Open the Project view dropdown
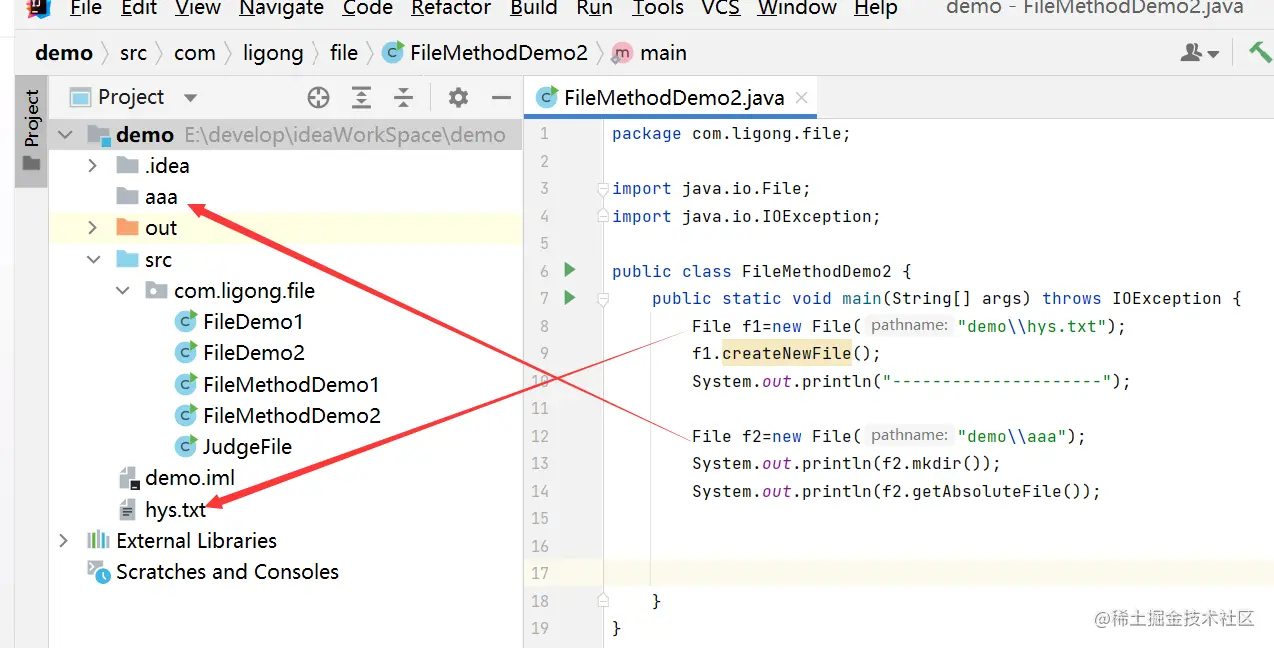1274x648 pixels. click(189, 98)
